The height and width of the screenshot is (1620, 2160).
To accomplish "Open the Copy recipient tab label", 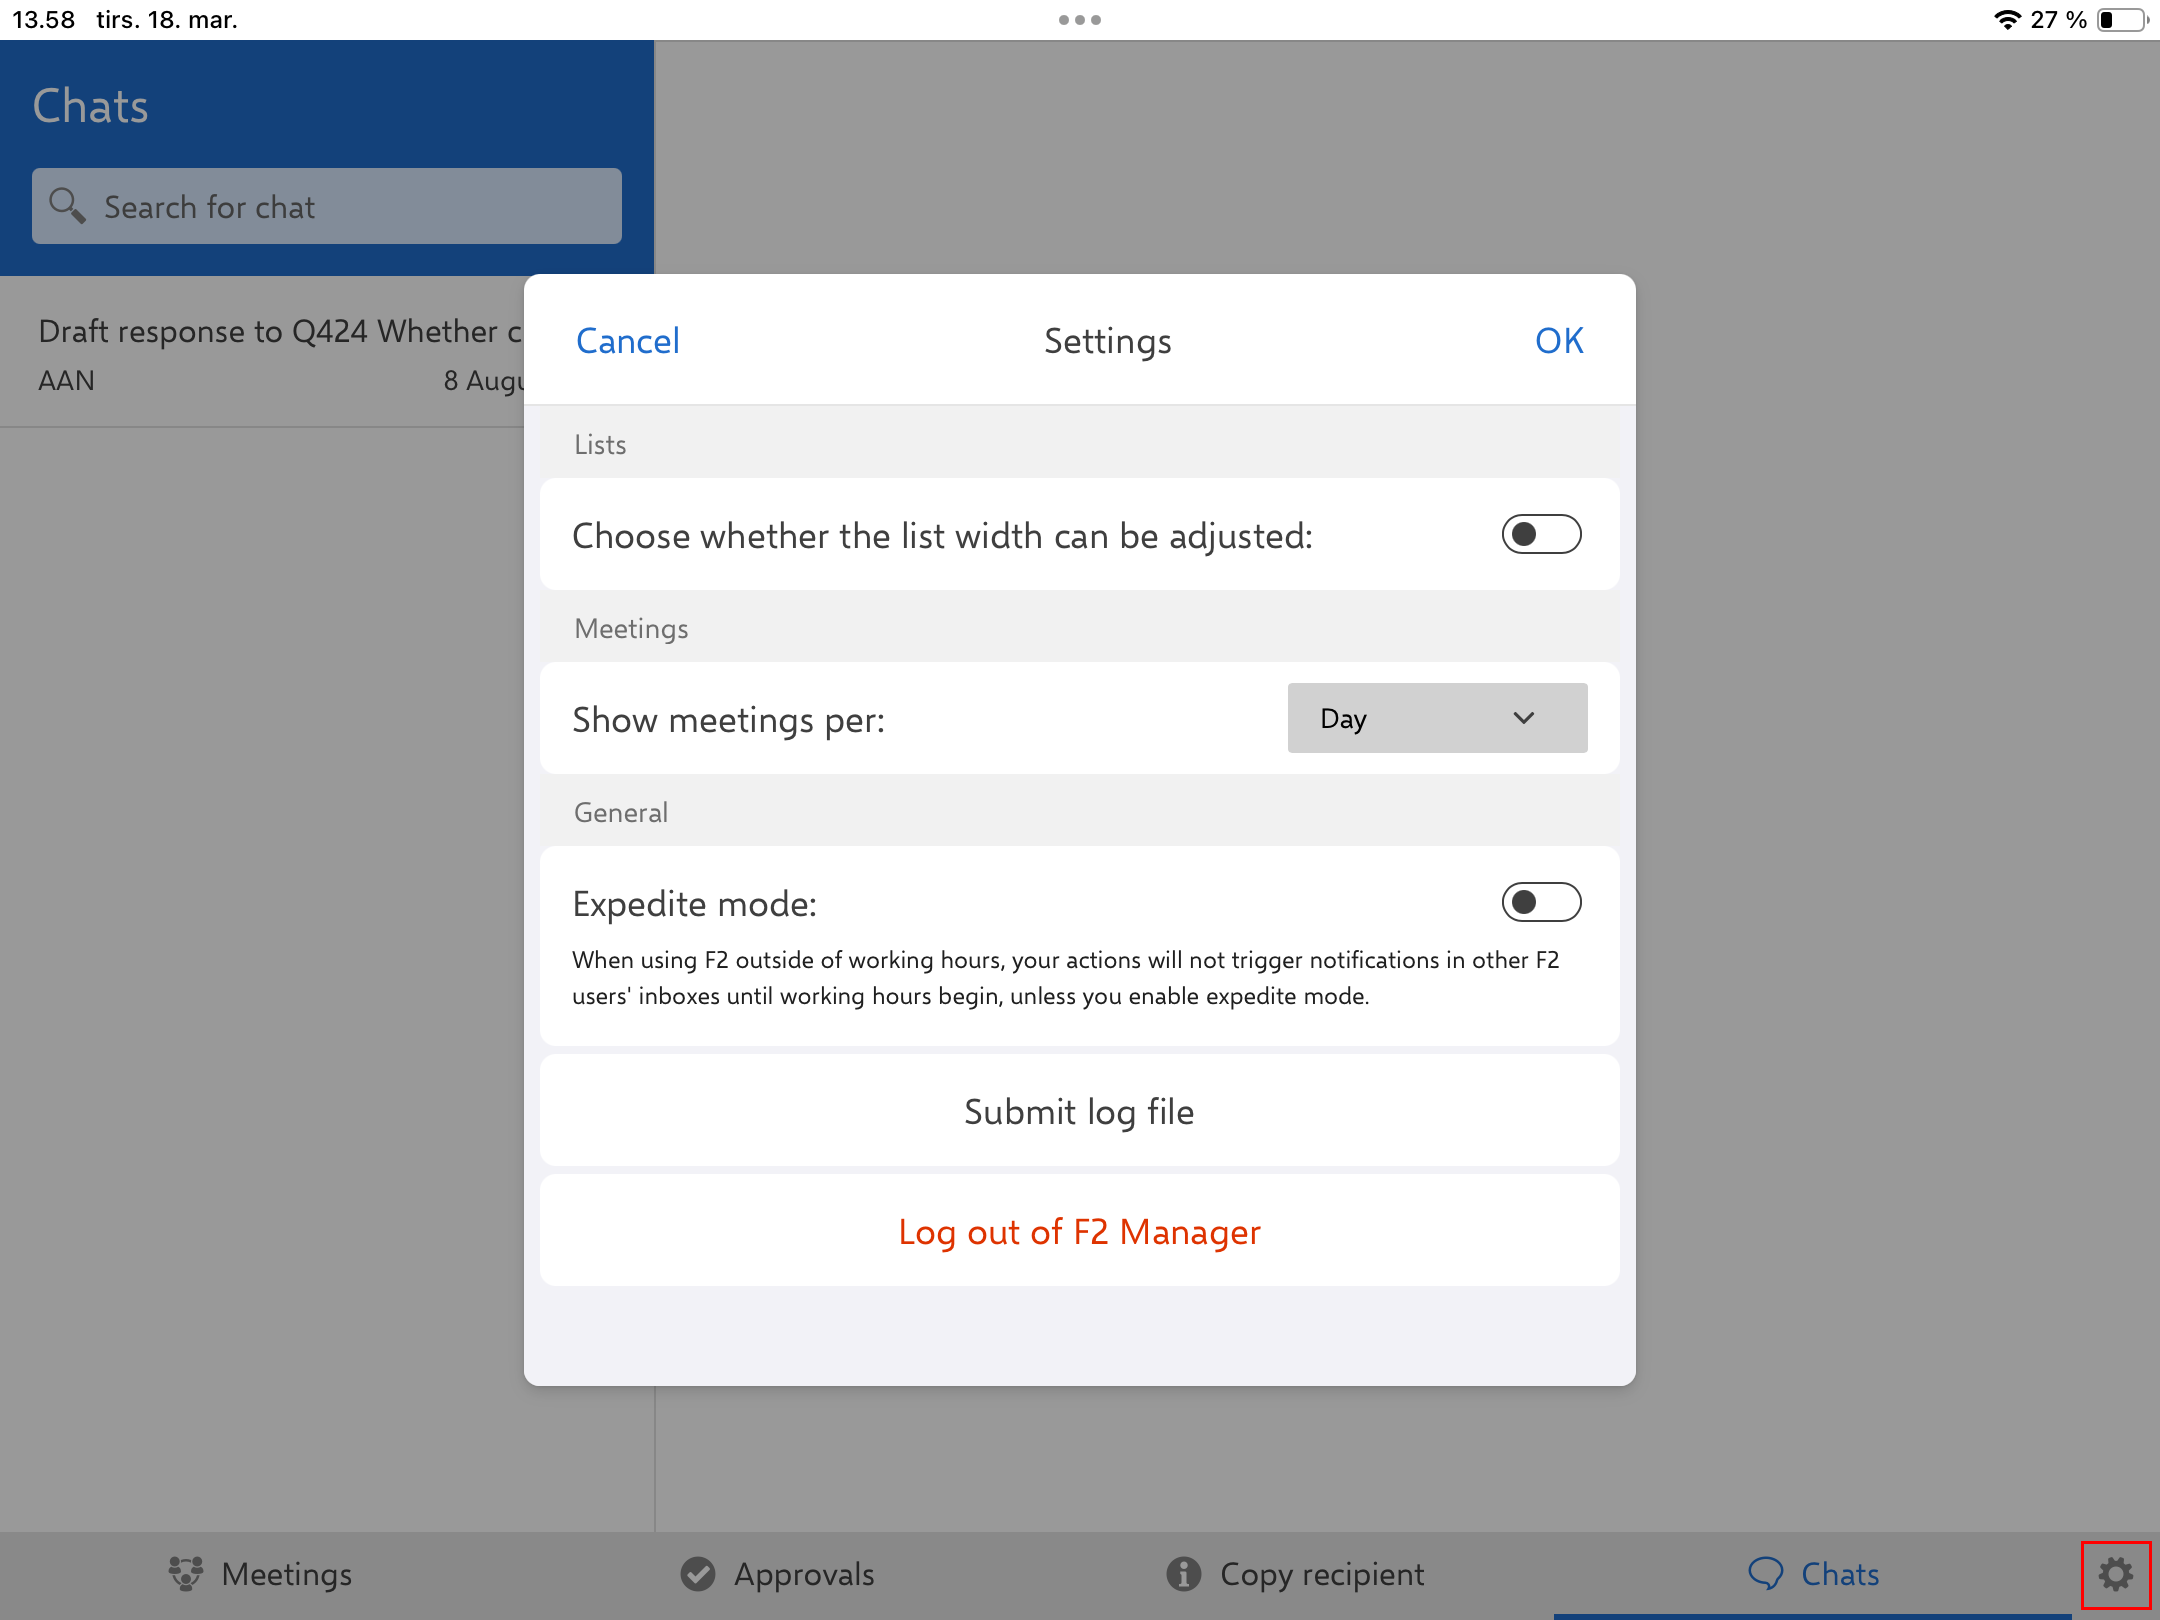I will click(x=1322, y=1574).
